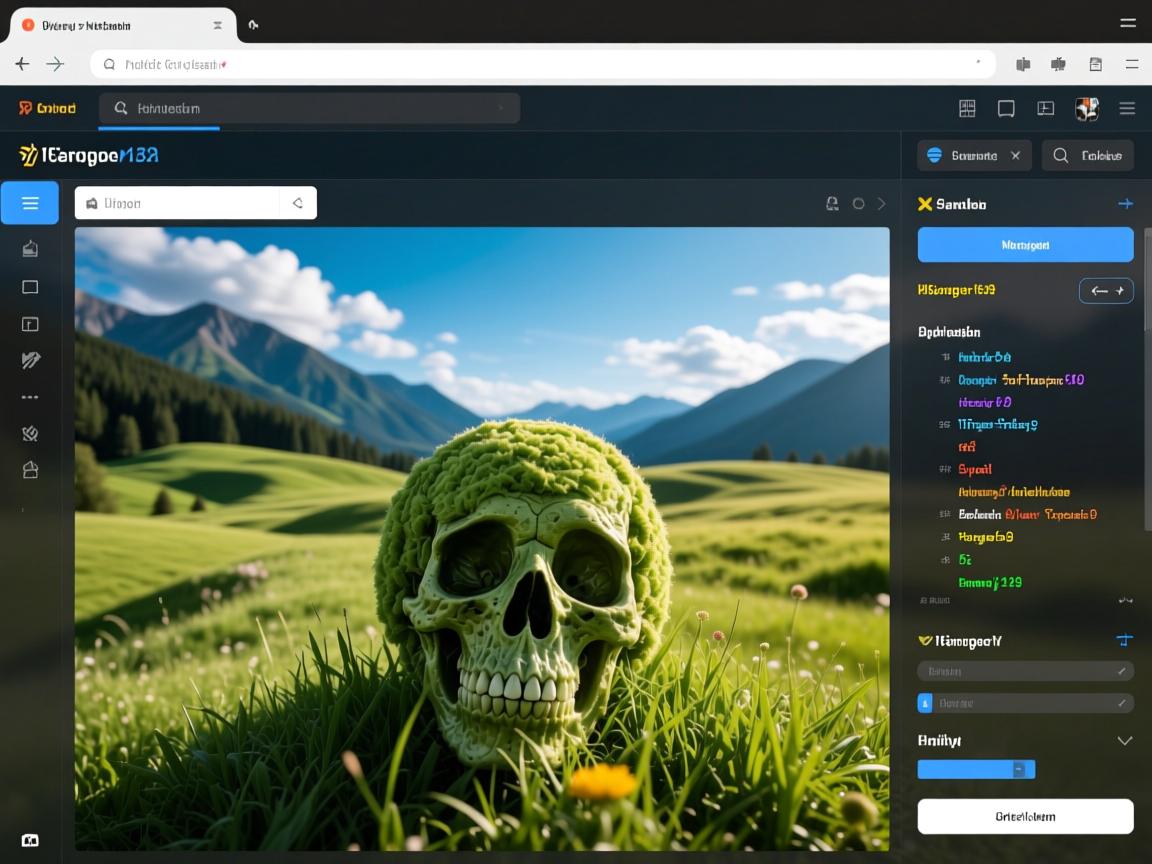The width and height of the screenshot is (1152, 864).
Task: Click the blue hamburger menu button in sidebar
Action: coord(30,203)
